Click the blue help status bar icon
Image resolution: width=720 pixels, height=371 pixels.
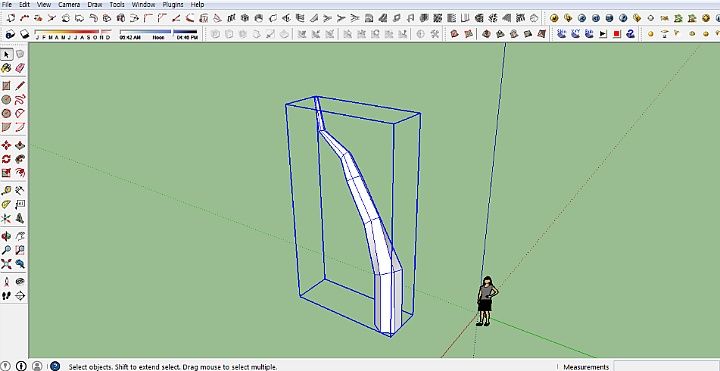tap(55, 366)
